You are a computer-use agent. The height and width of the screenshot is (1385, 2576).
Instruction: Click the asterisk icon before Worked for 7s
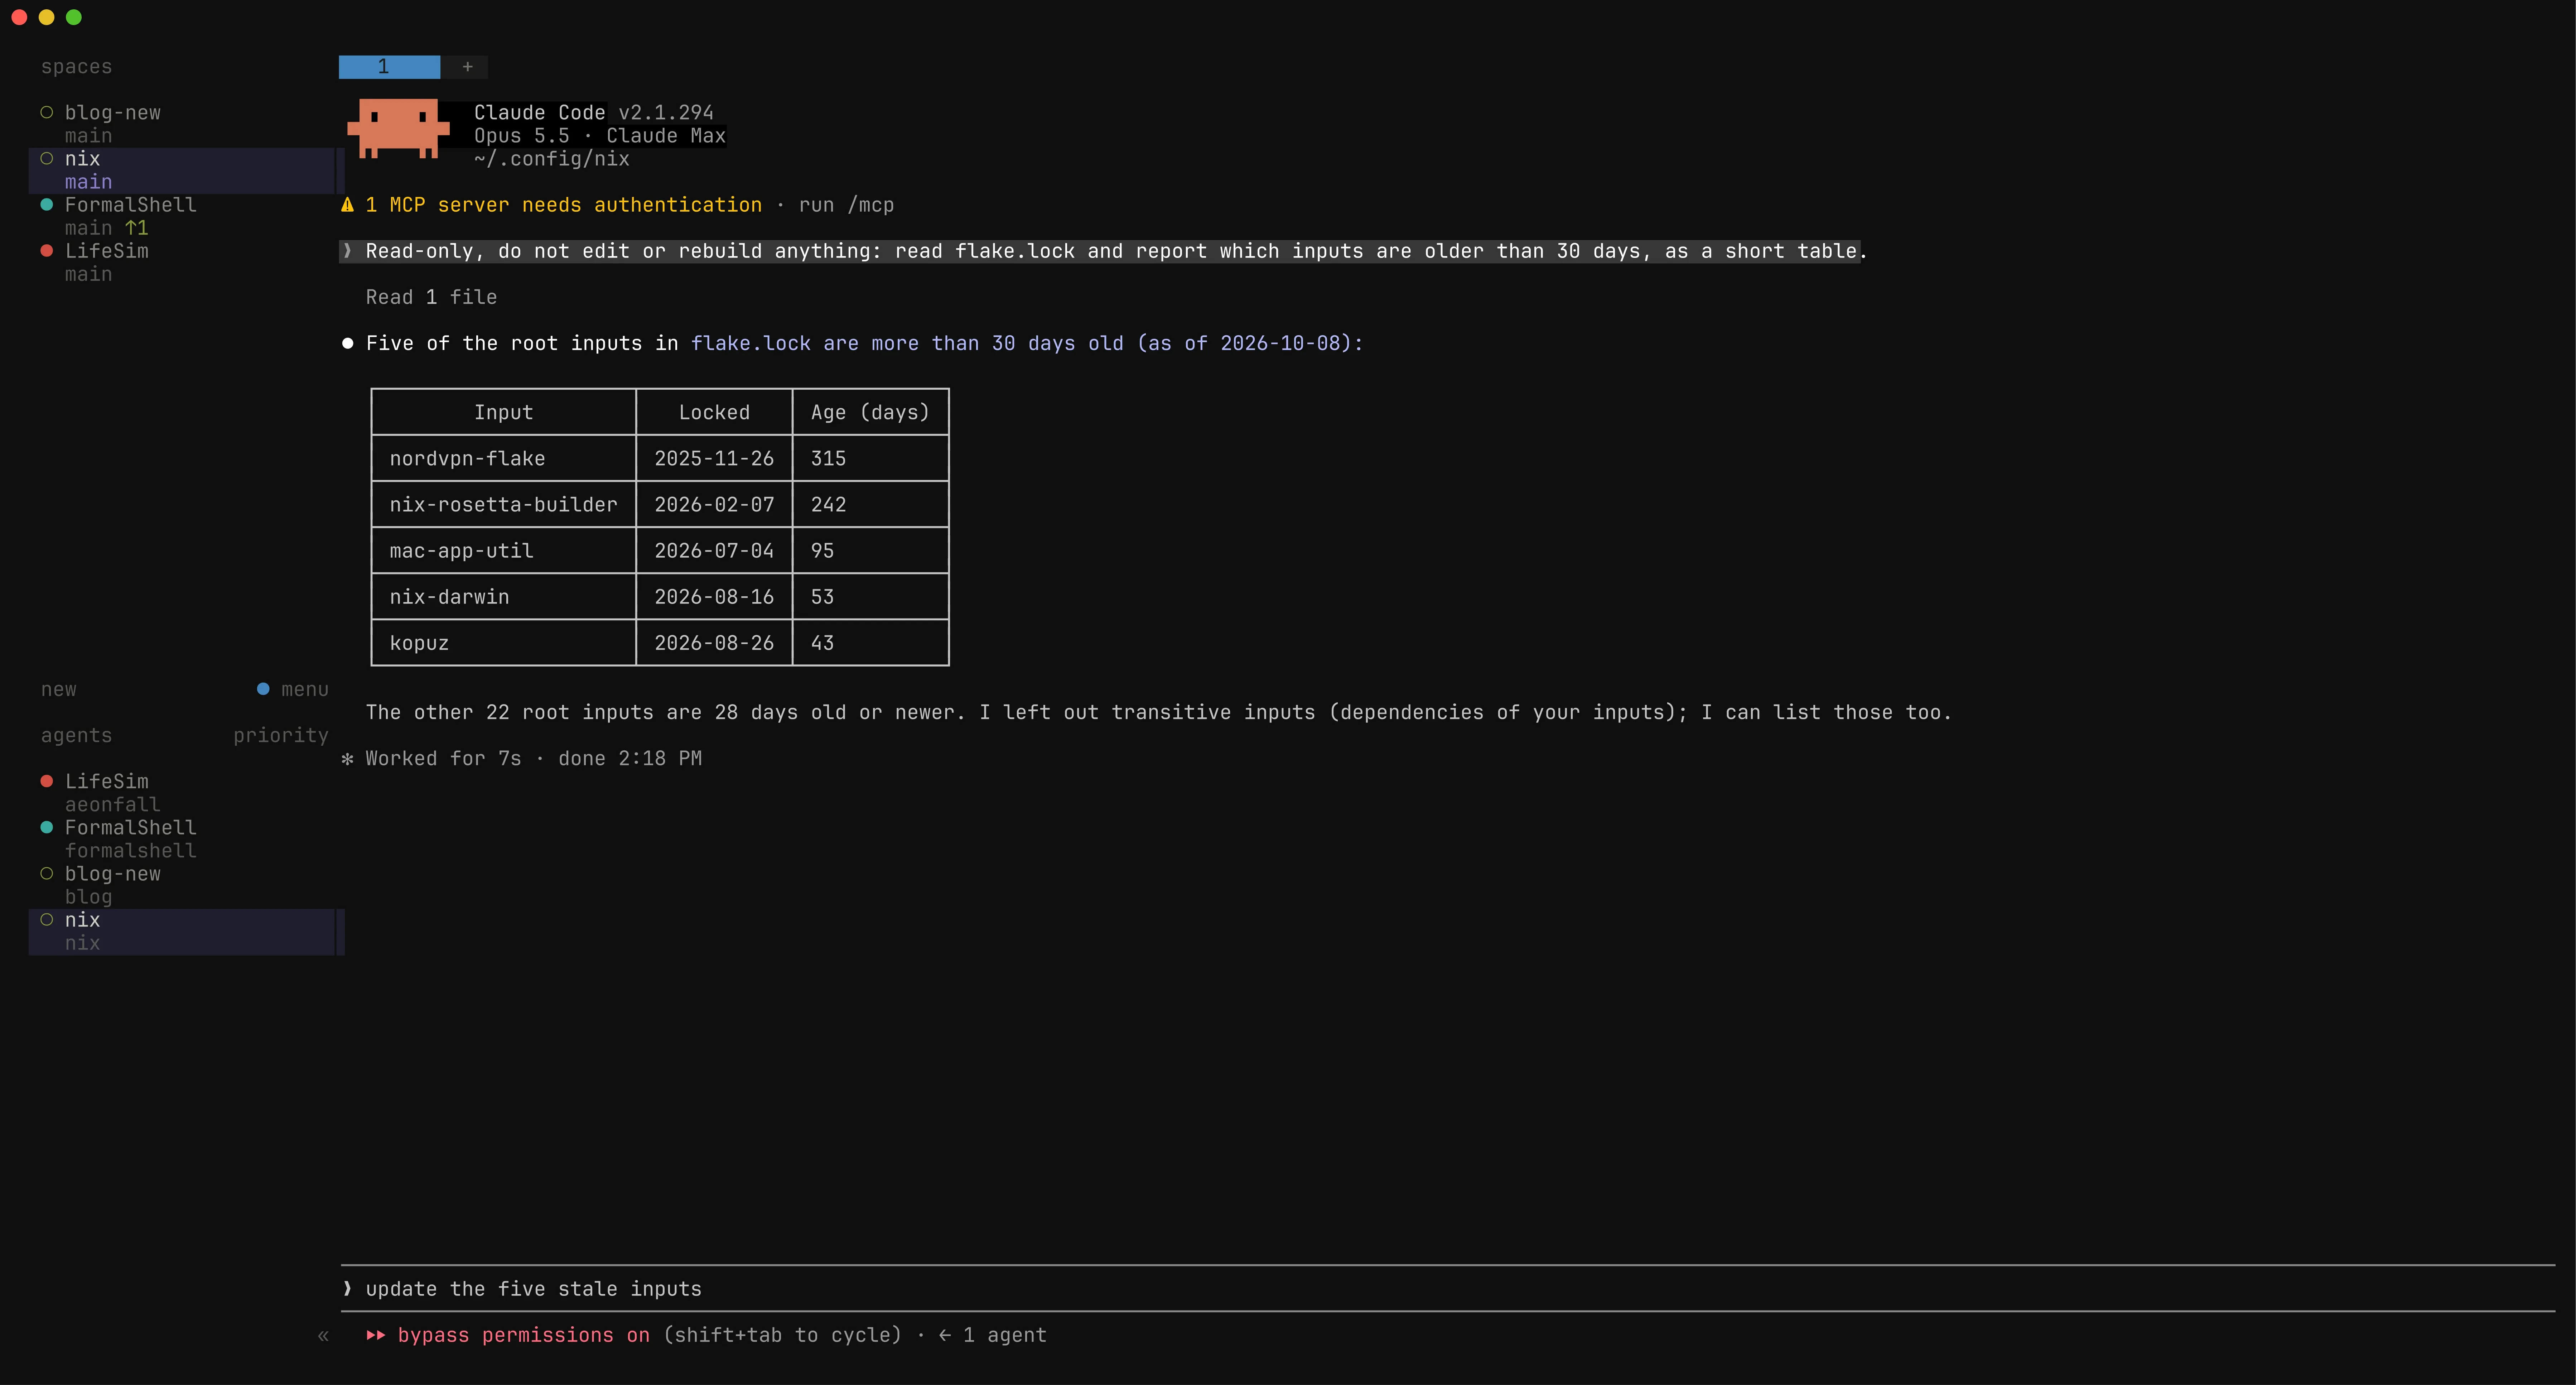click(x=347, y=759)
